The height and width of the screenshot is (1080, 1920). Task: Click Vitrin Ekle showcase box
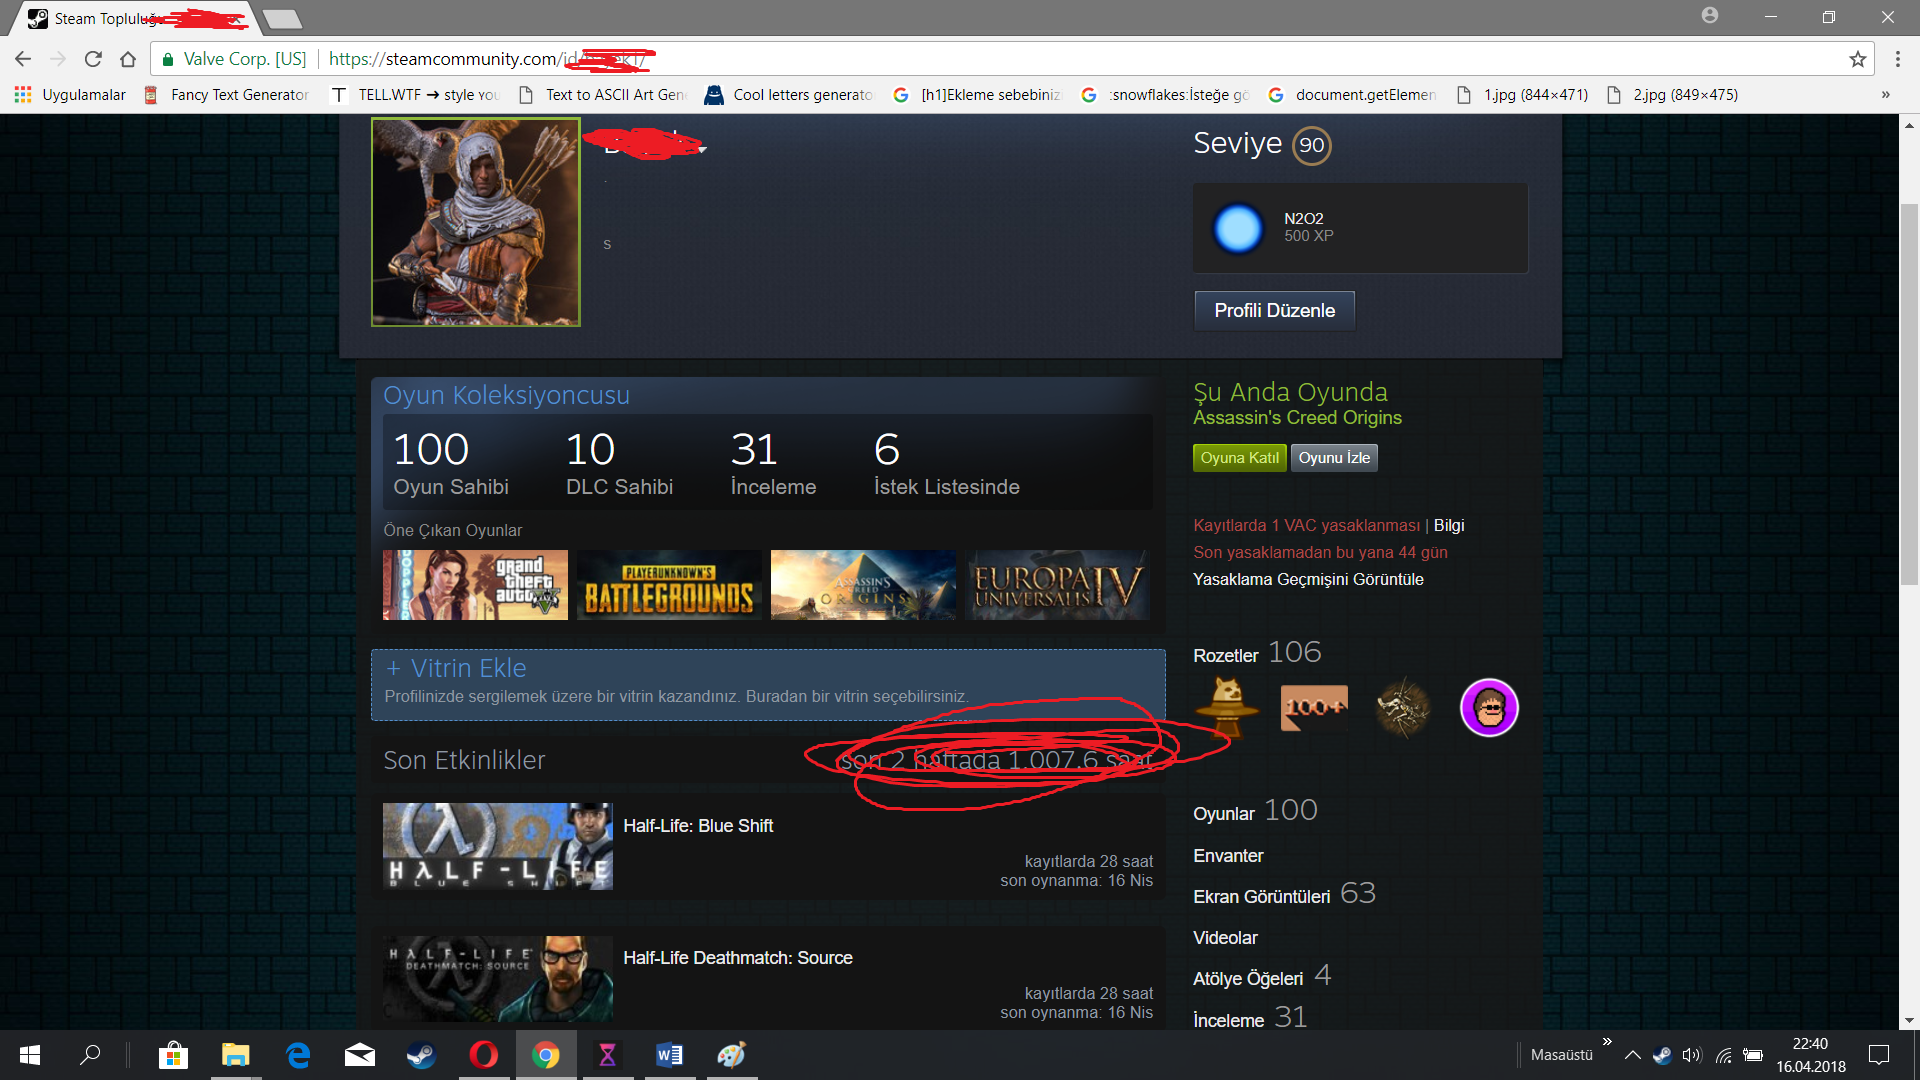[768, 685]
